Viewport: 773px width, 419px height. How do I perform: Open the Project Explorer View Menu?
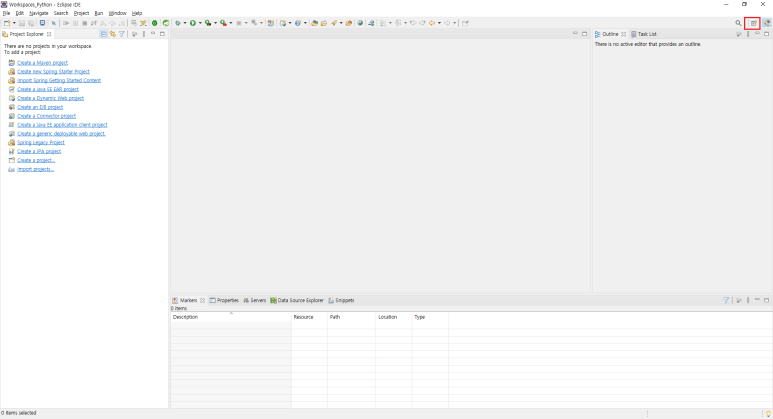click(144, 34)
